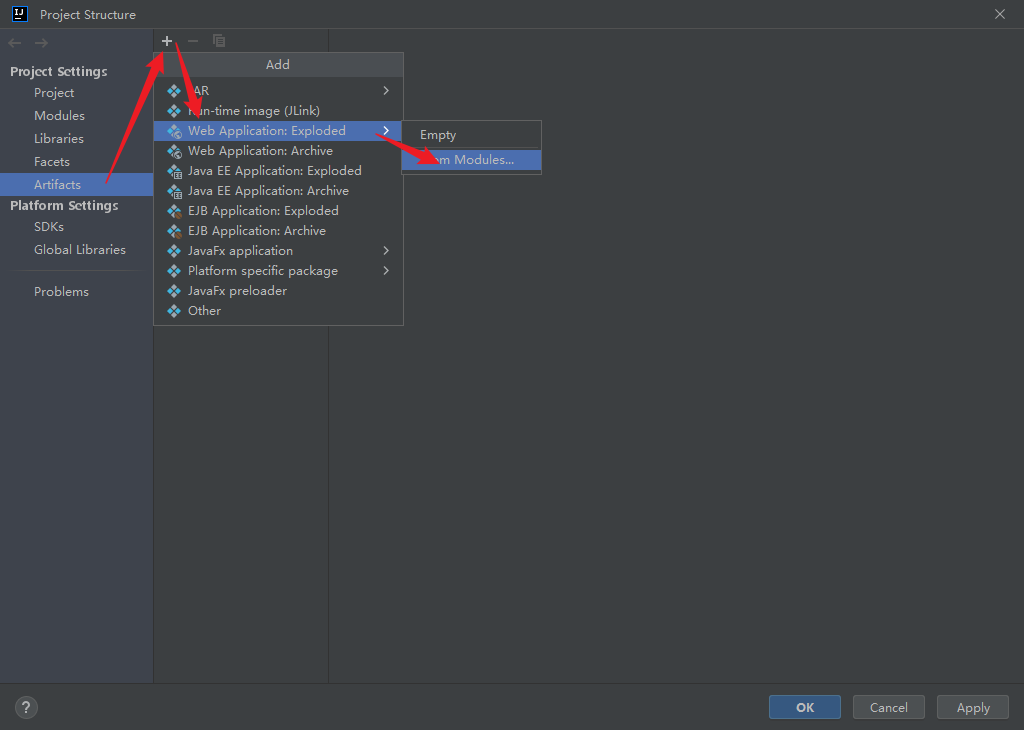Click Platform specific package icon
1024x730 pixels.
174,271
